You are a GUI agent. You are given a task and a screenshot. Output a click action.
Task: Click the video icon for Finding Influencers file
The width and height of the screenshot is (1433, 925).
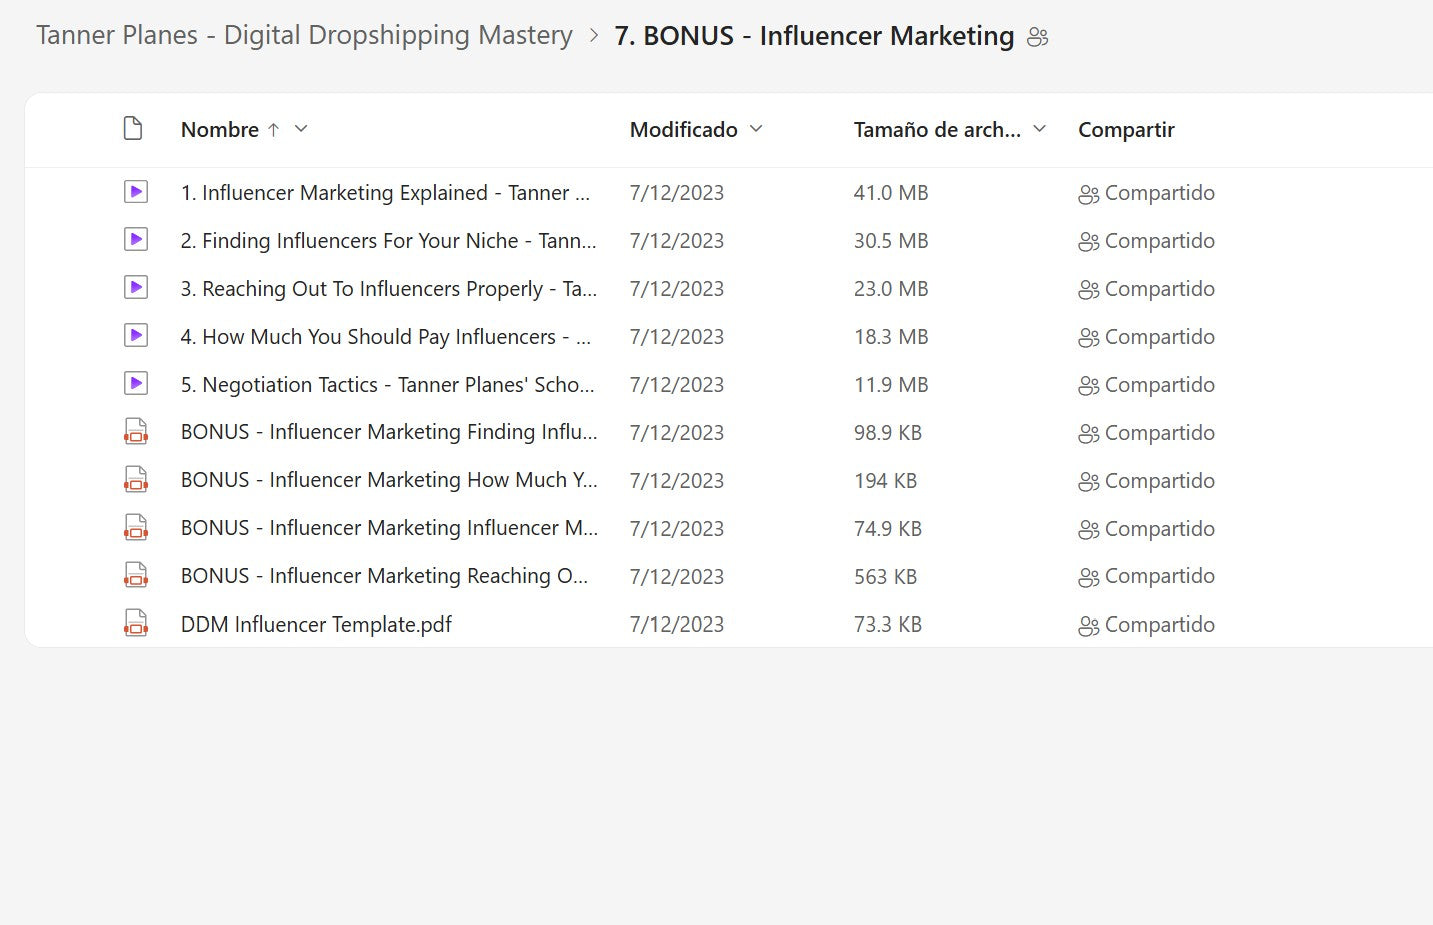136,240
